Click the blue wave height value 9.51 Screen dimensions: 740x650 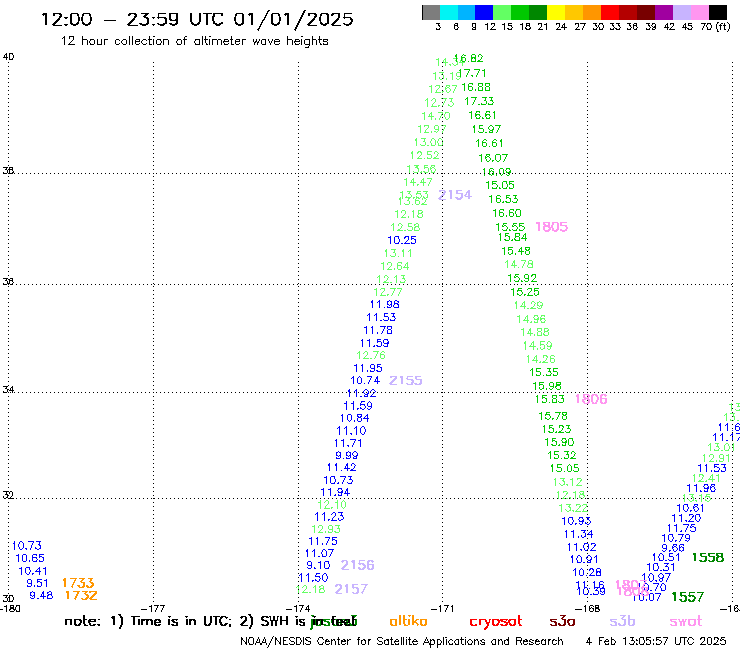point(38,583)
